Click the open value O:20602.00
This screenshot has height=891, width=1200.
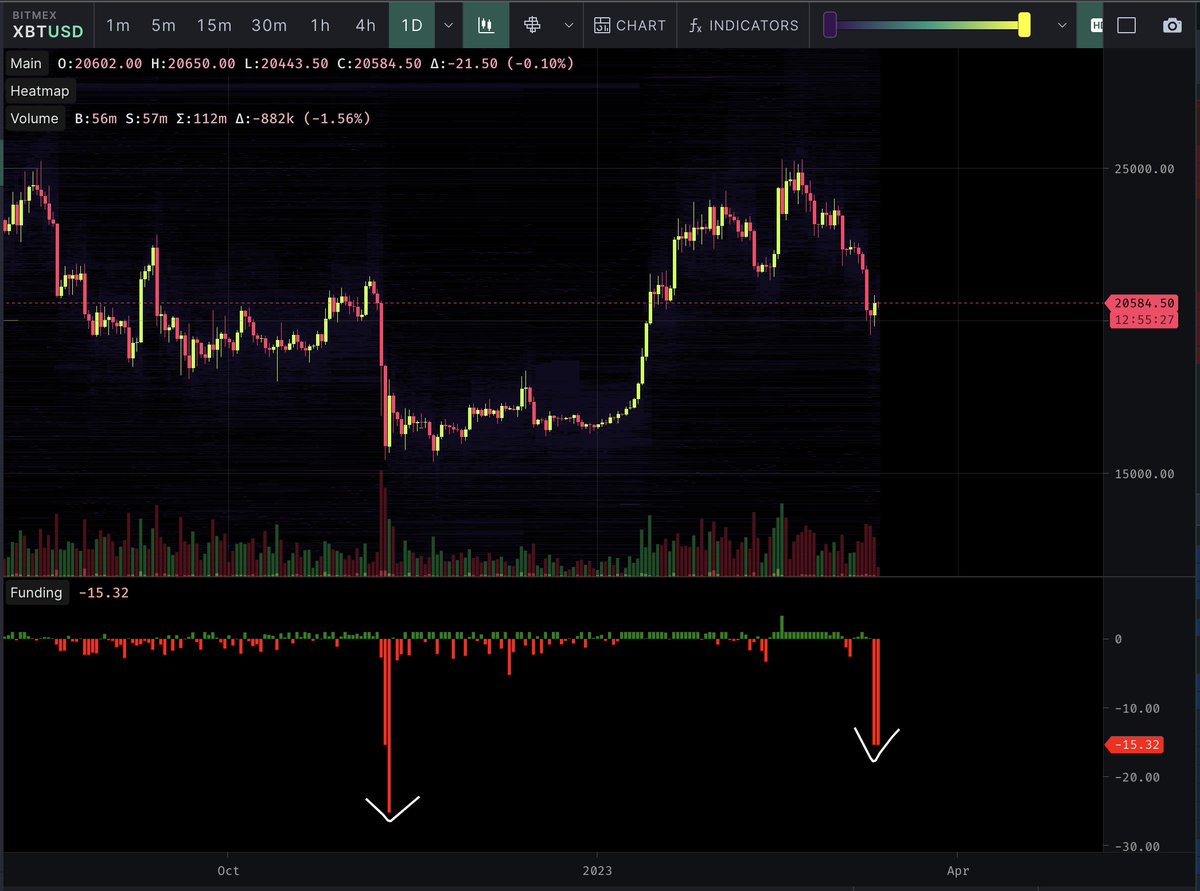click(x=101, y=63)
